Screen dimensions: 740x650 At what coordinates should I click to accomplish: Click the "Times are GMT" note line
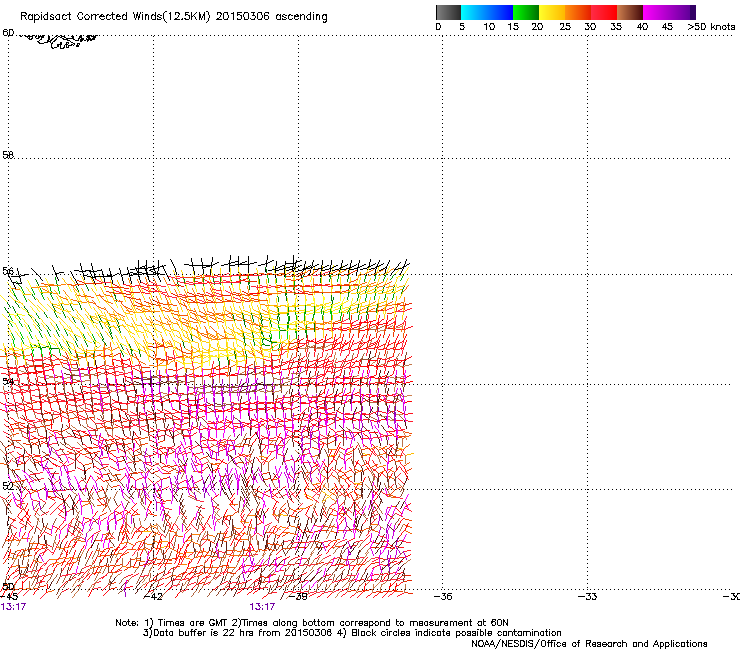312,623
